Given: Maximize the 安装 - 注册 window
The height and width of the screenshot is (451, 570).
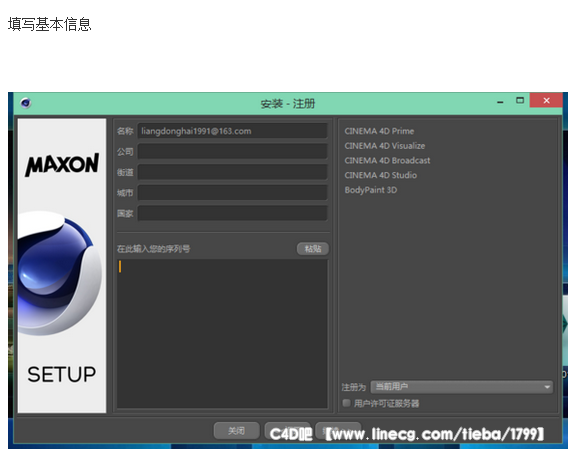Looking at the screenshot, I should (520, 100).
